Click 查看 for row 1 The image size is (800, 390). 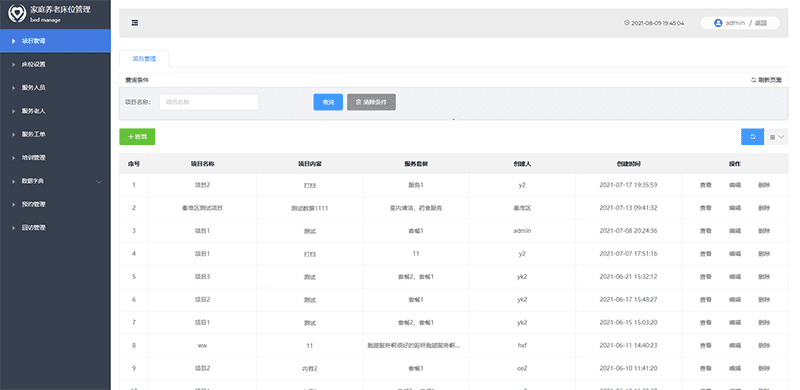tap(705, 185)
